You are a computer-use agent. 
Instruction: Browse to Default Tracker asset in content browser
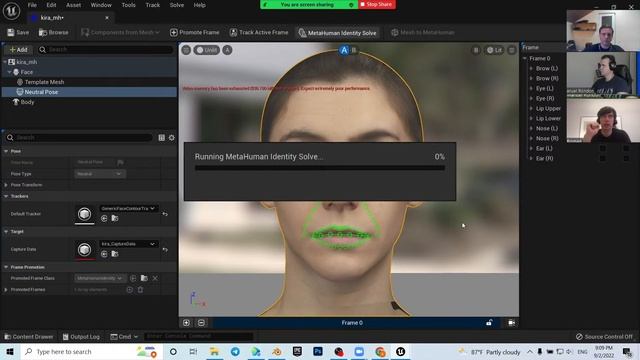click(x=115, y=218)
